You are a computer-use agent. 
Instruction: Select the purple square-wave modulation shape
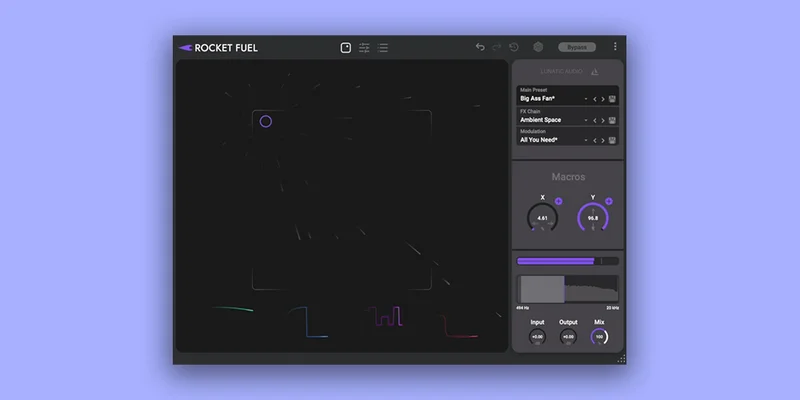coord(384,316)
